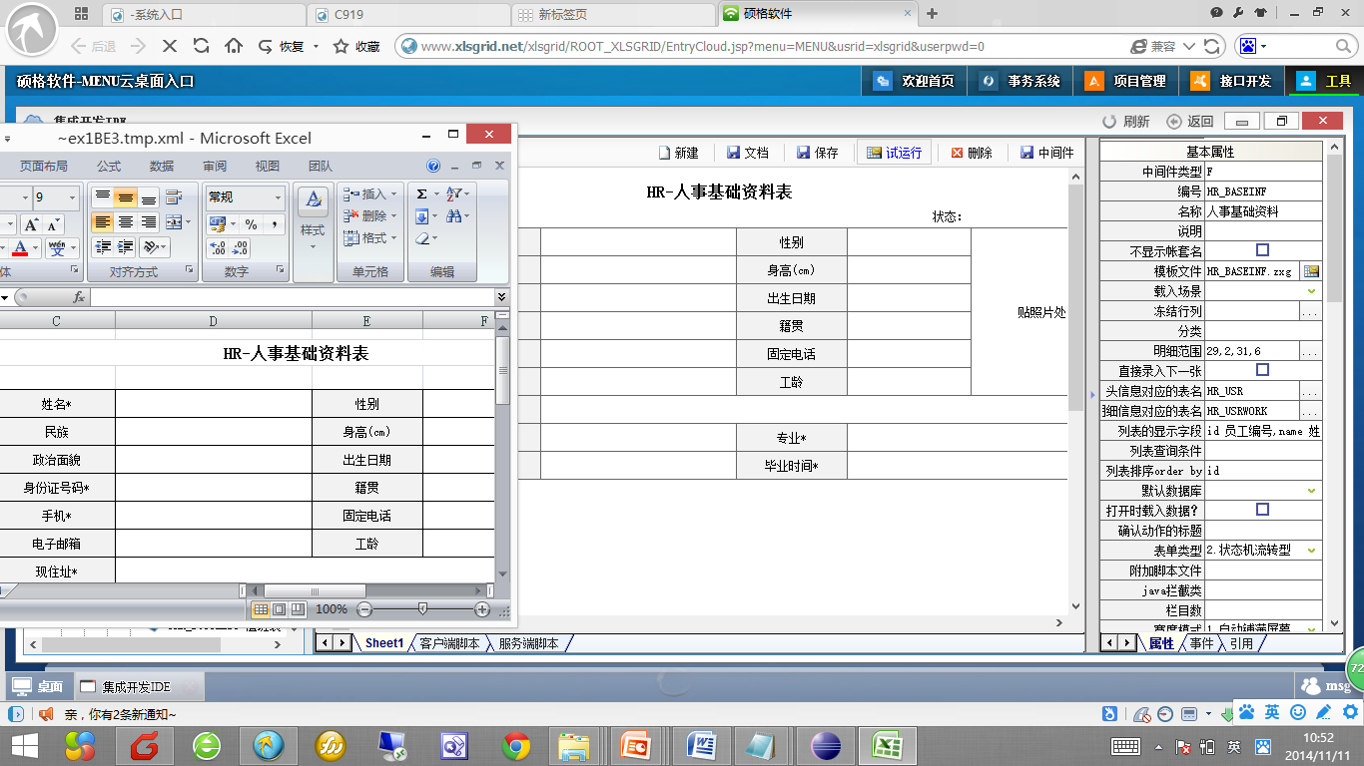
Task: Click the 试运行 test run toolbar button
Action: (894, 153)
